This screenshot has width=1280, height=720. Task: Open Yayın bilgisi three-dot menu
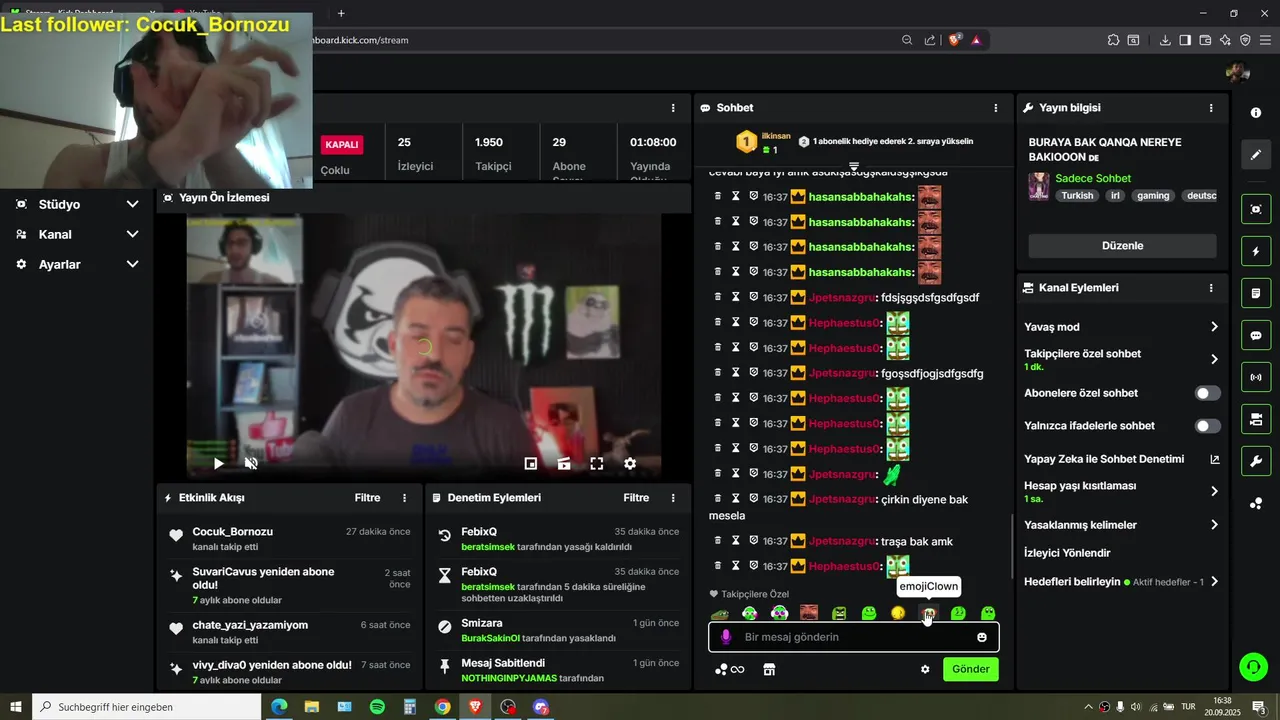[1211, 108]
